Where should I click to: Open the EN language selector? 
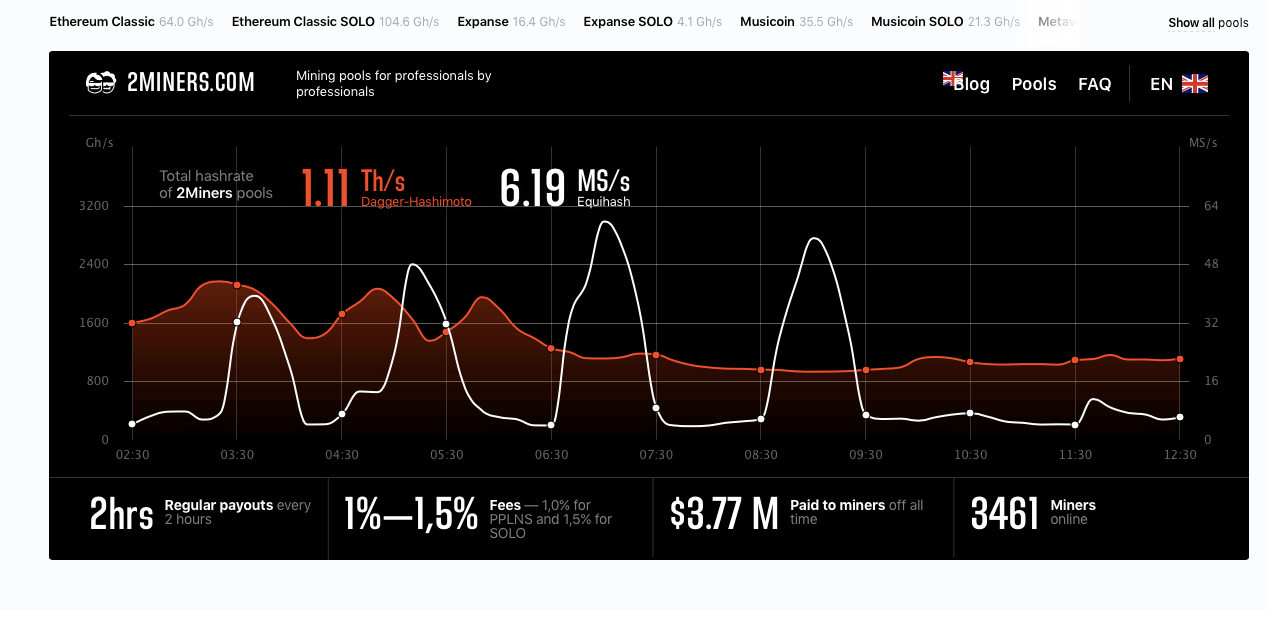[x=1161, y=84]
